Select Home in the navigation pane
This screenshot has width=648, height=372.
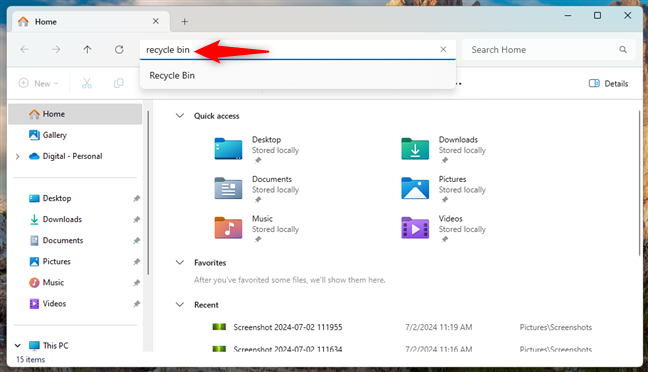pyautogui.click(x=75, y=114)
